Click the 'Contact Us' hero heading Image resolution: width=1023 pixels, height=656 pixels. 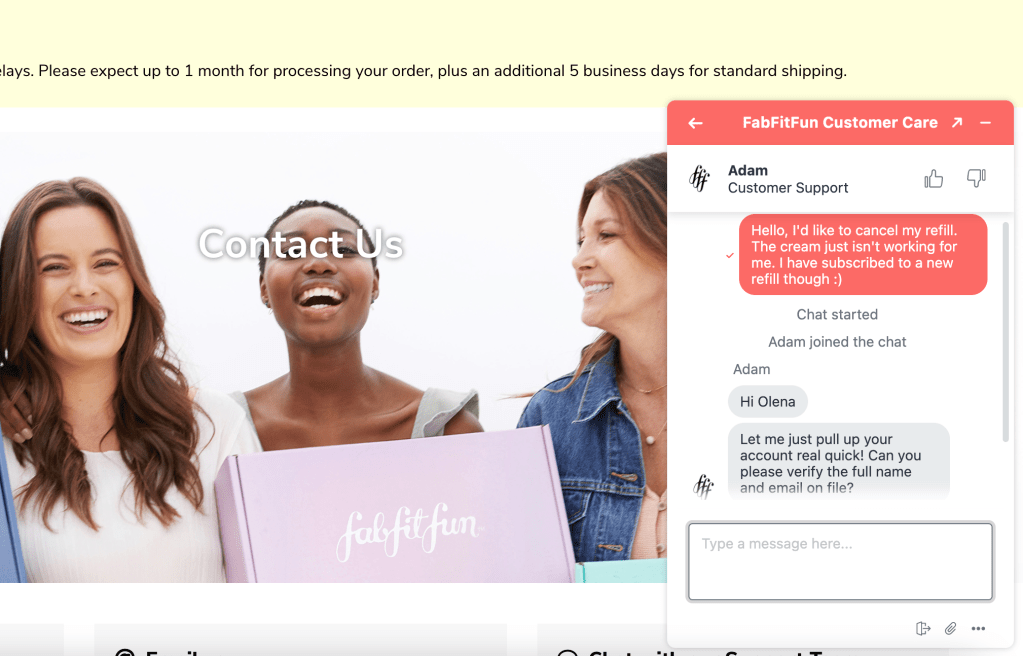click(301, 244)
